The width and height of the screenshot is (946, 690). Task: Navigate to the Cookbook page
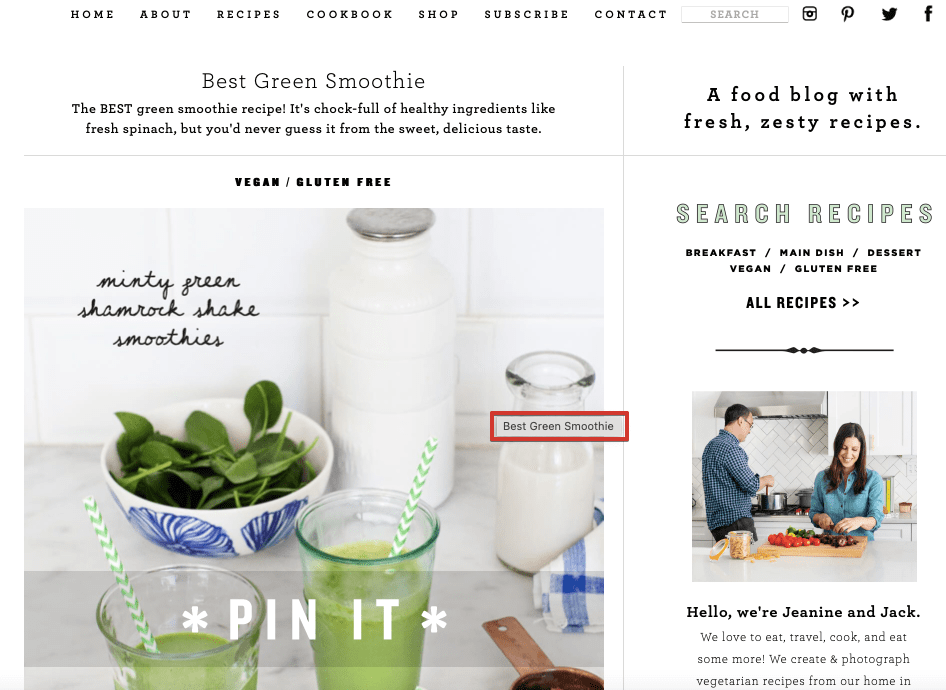tap(350, 14)
